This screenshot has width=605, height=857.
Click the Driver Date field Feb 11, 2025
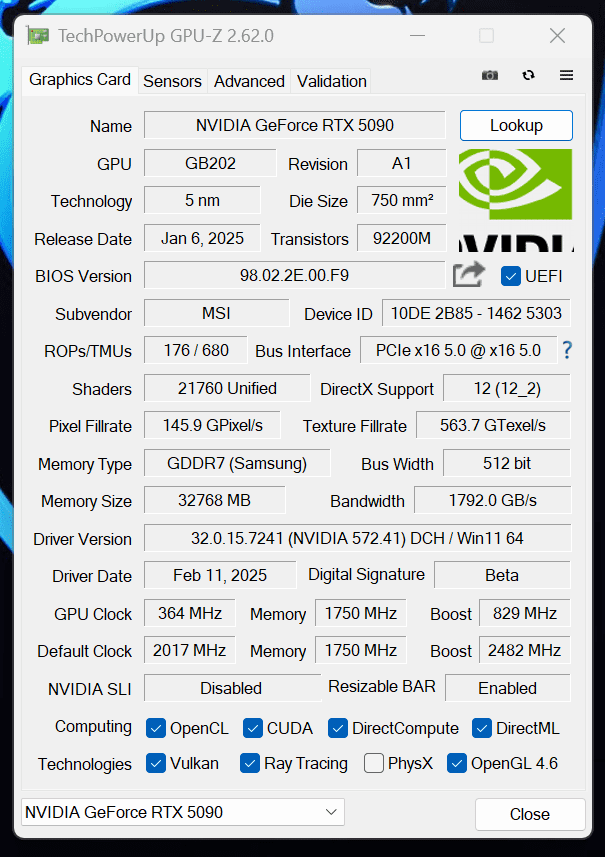pos(220,575)
